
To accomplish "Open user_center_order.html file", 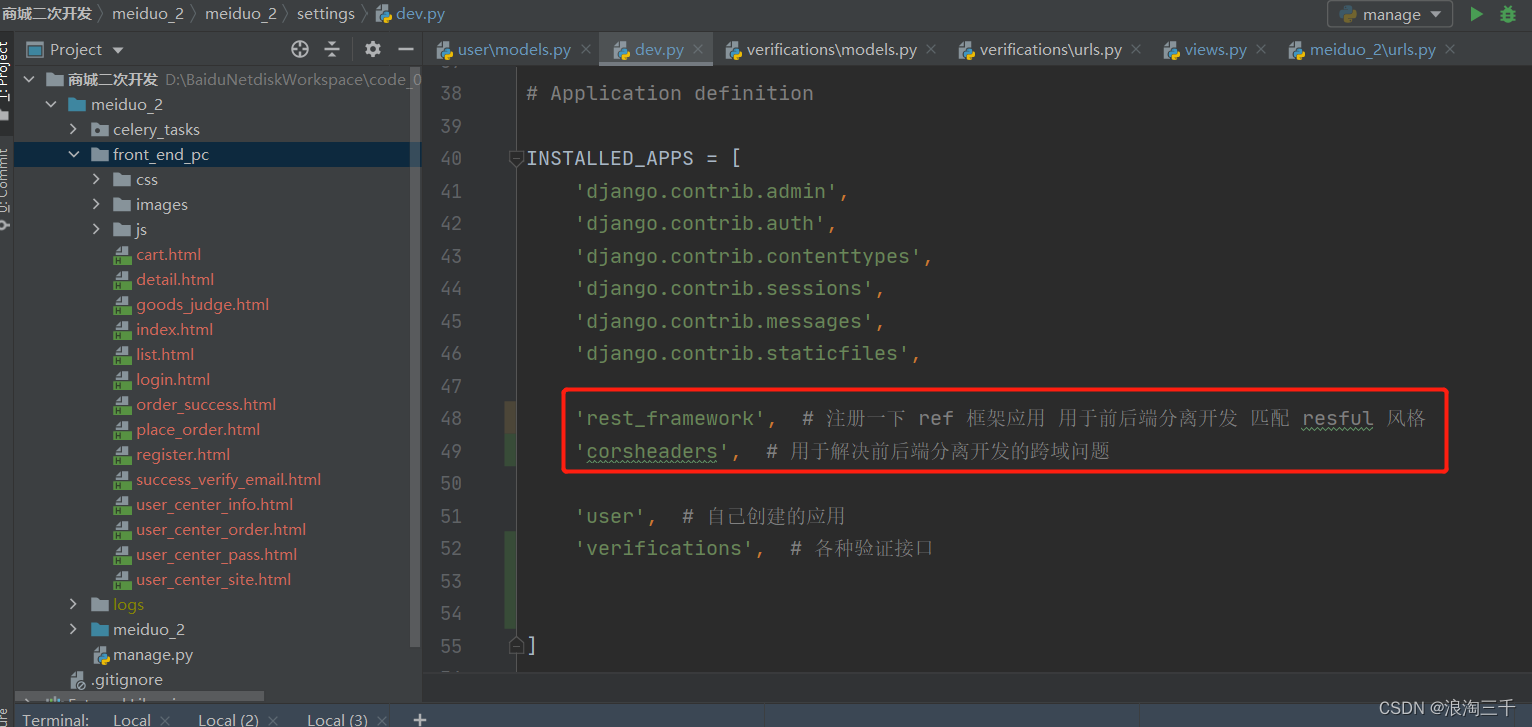I will (221, 529).
